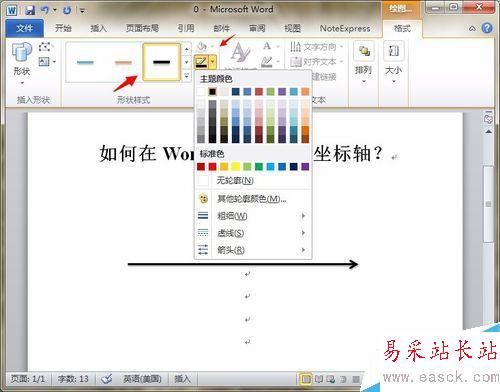Click the Shape Fill paint bucket icon

(x=202, y=47)
